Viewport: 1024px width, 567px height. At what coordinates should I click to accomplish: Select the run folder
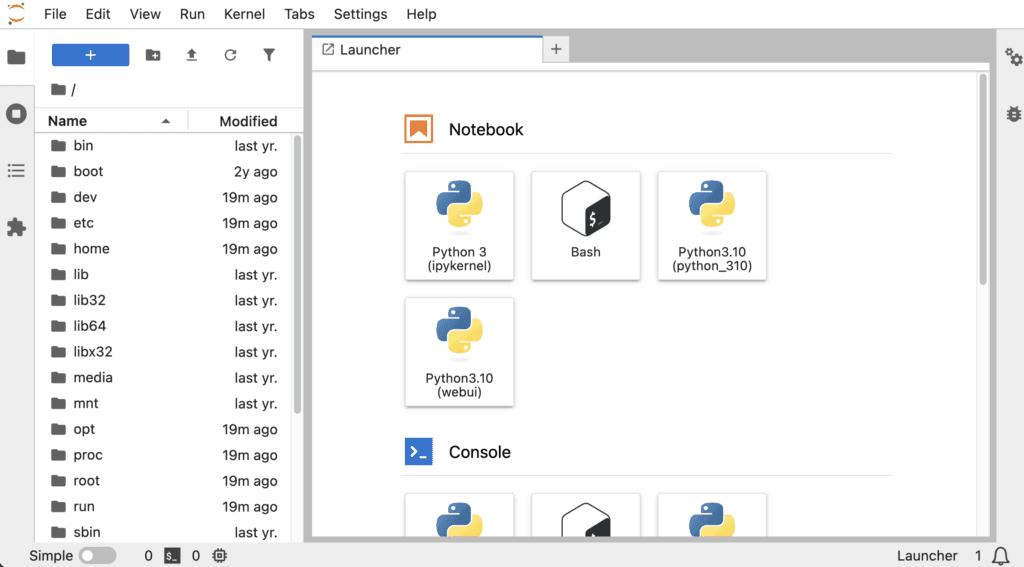pos(163,507)
